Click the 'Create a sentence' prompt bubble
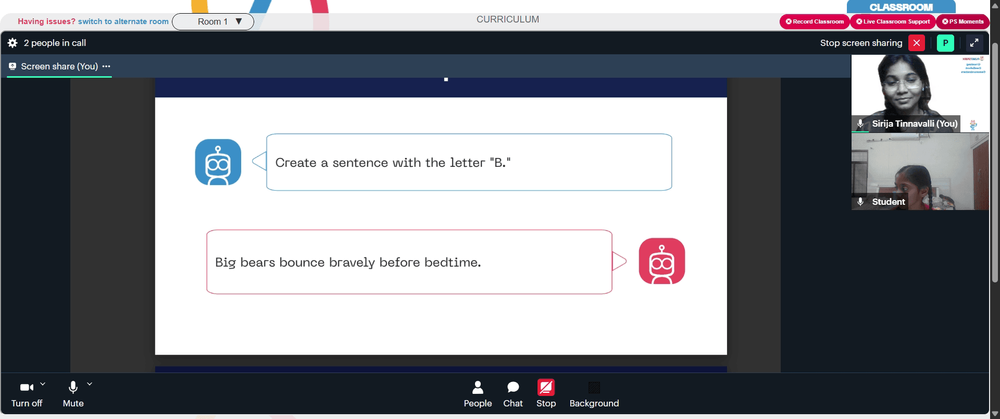 (x=469, y=162)
